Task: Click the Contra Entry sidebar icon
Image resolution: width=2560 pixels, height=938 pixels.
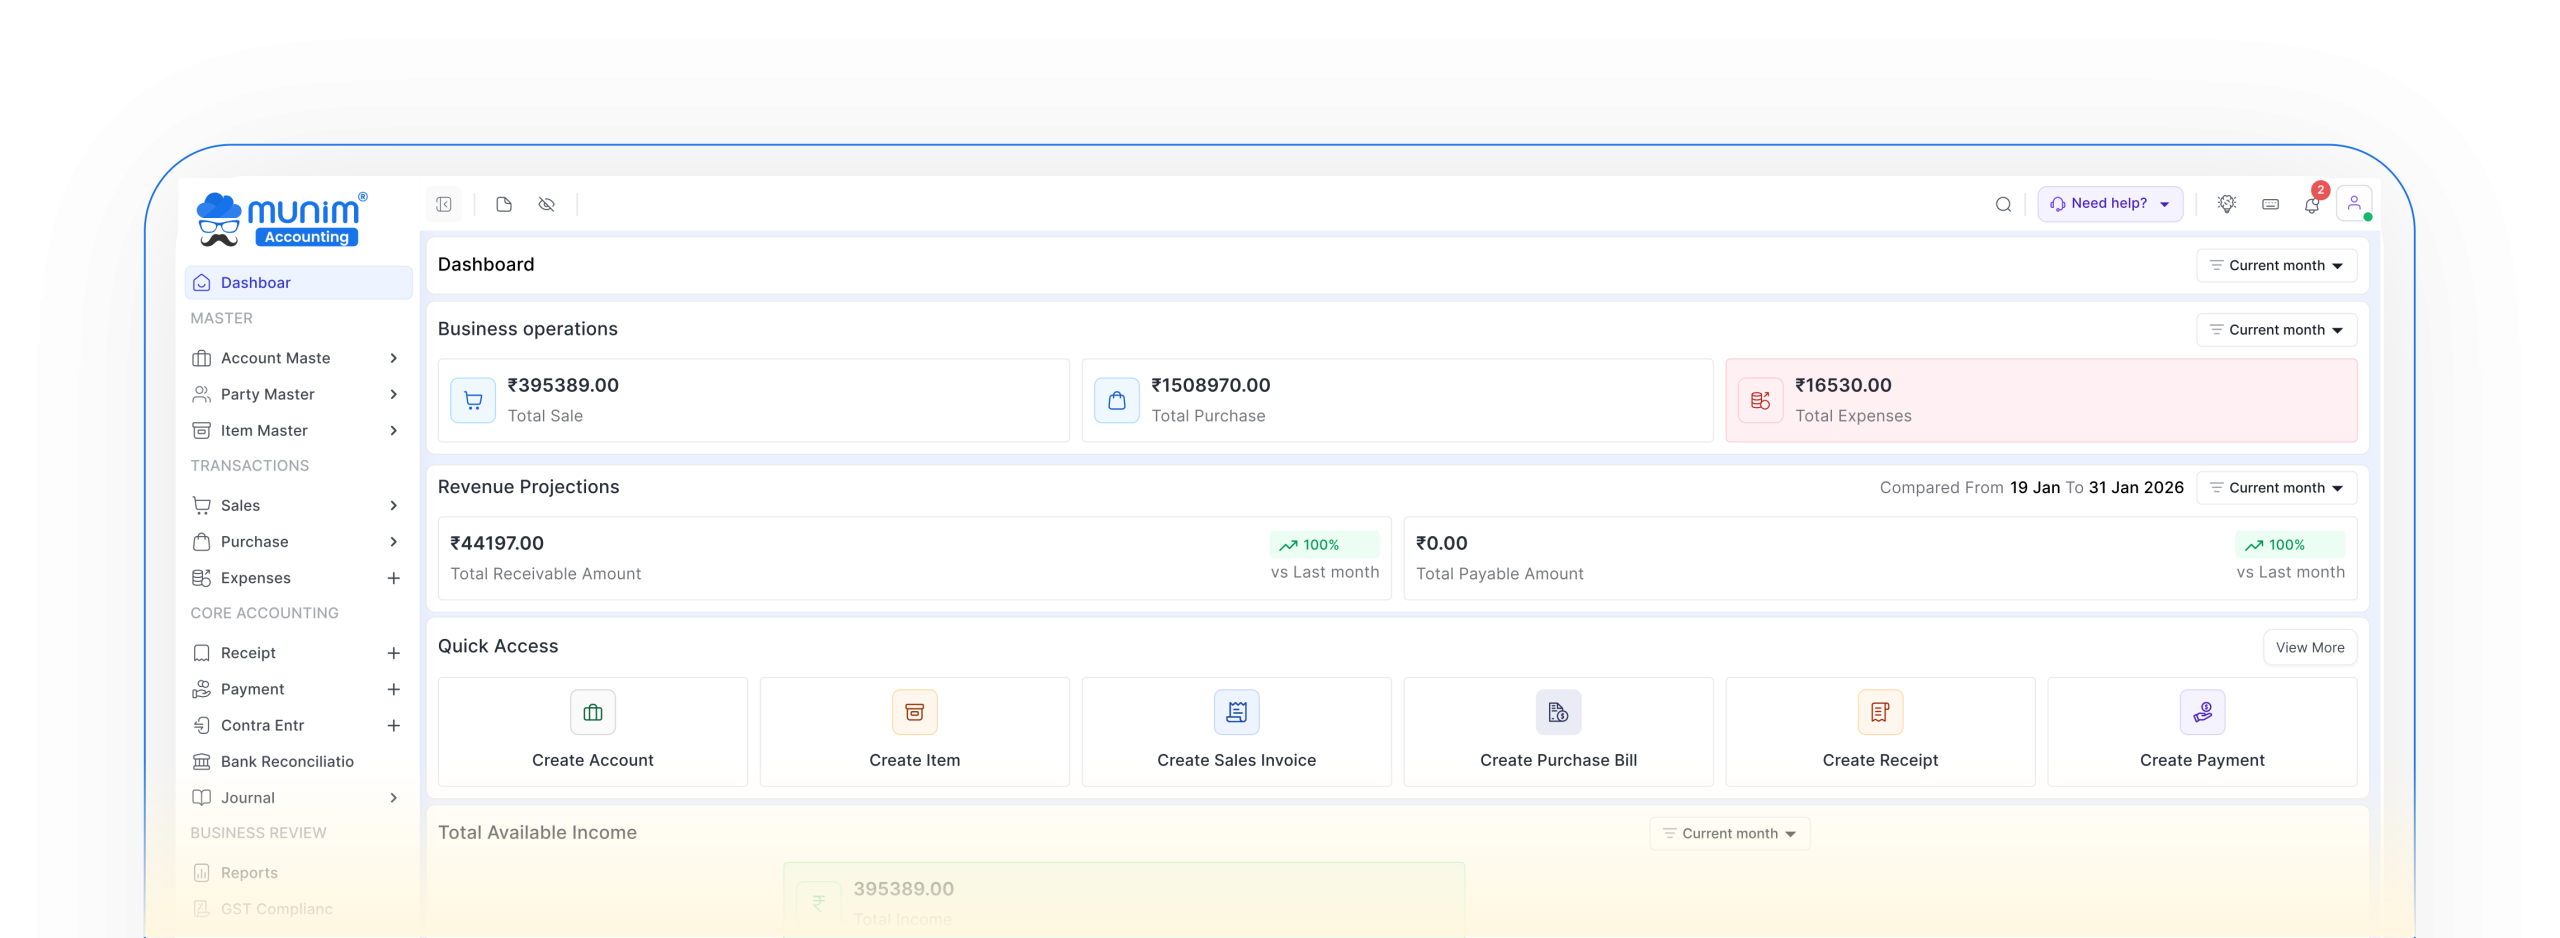Action: coord(201,725)
